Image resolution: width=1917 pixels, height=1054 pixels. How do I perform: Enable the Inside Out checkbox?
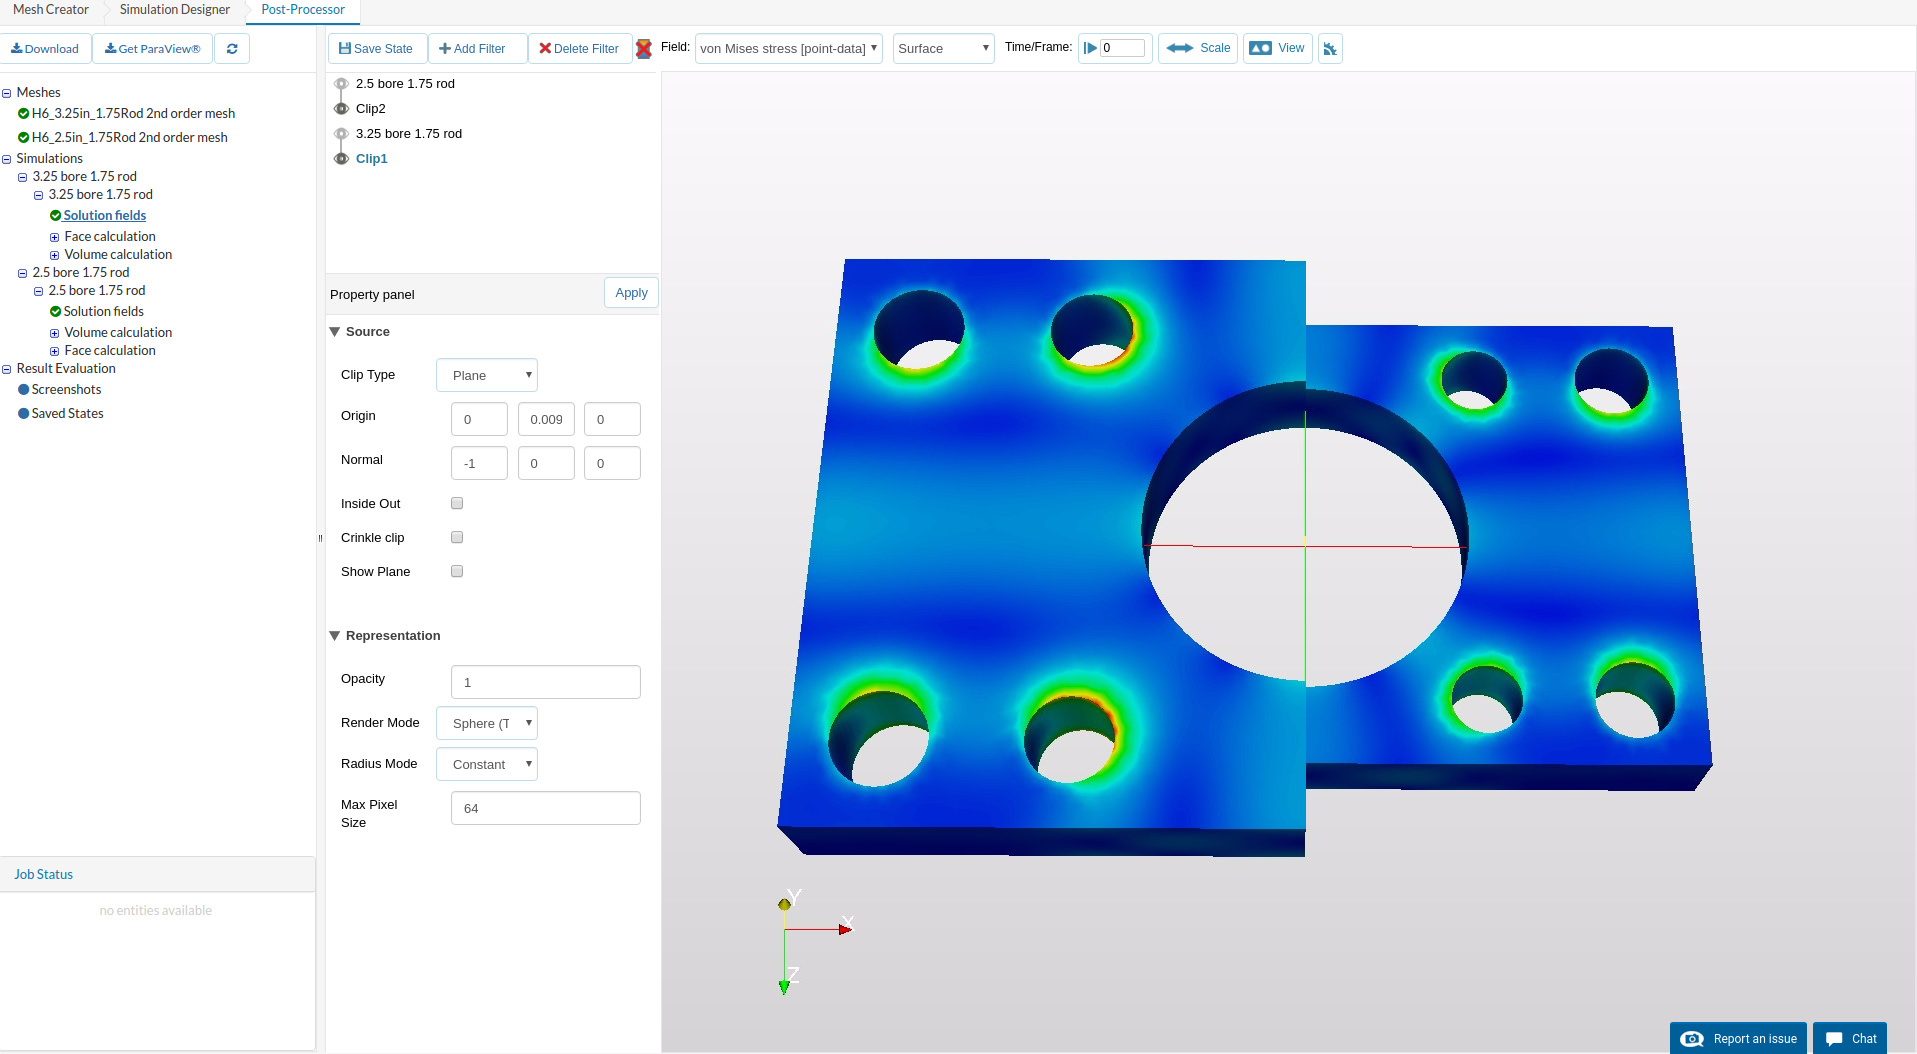pos(457,503)
